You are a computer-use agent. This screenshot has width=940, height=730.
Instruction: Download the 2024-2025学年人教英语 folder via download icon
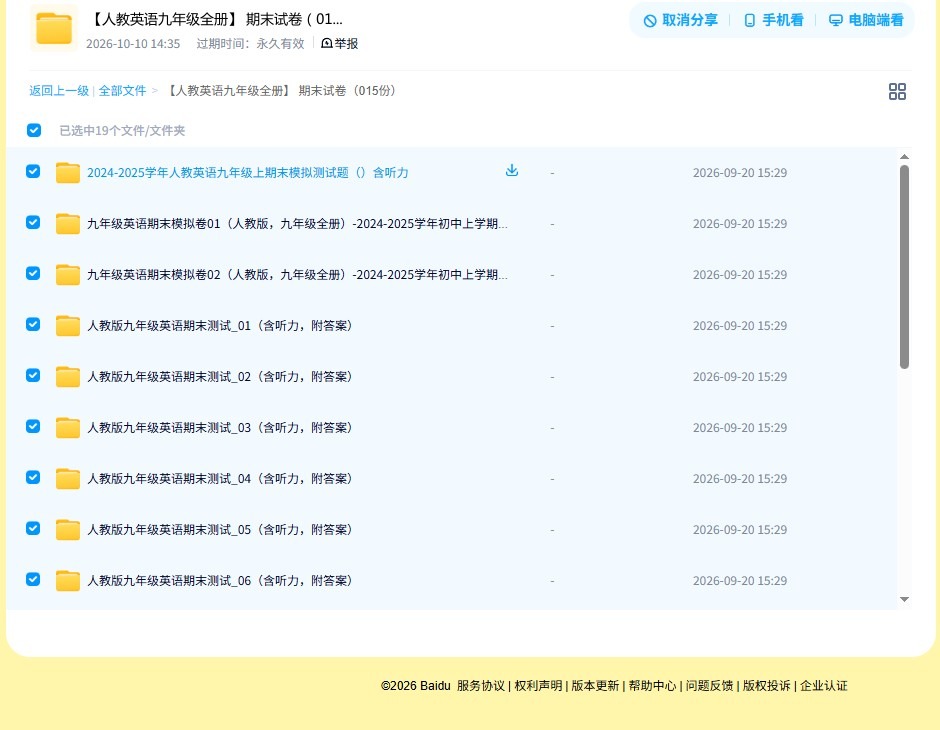pyautogui.click(x=511, y=171)
